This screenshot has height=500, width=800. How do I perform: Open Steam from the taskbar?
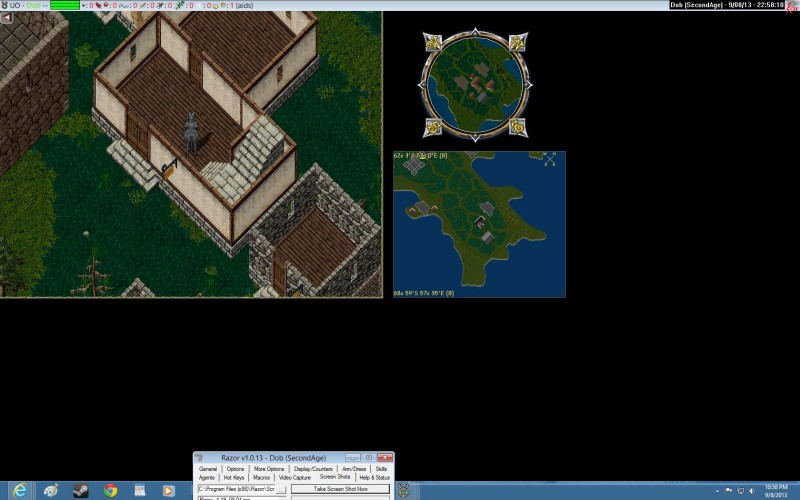[80, 491]
